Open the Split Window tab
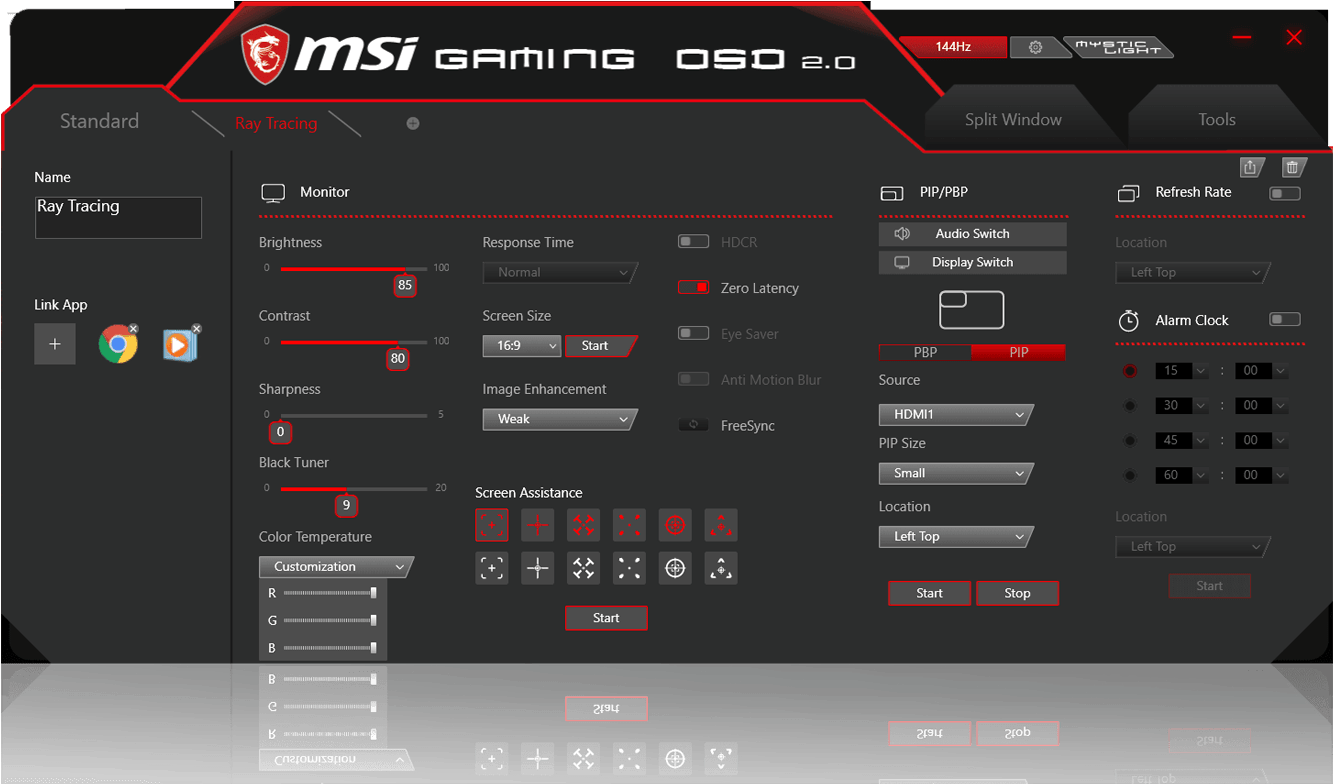This screenshot has height=784, width=1333. 1013,119
